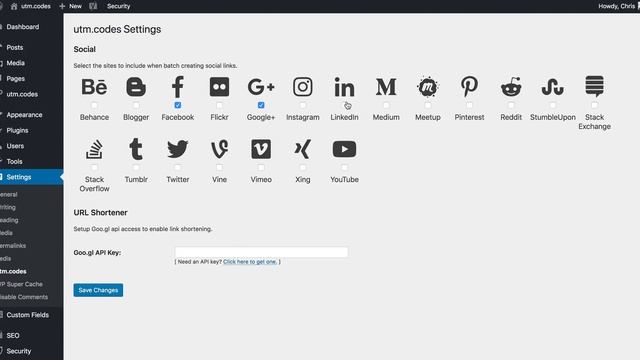Screen dimensions: 640x360
Task: Click the Stack Exchange logo icon
Action: pos(594,87)
